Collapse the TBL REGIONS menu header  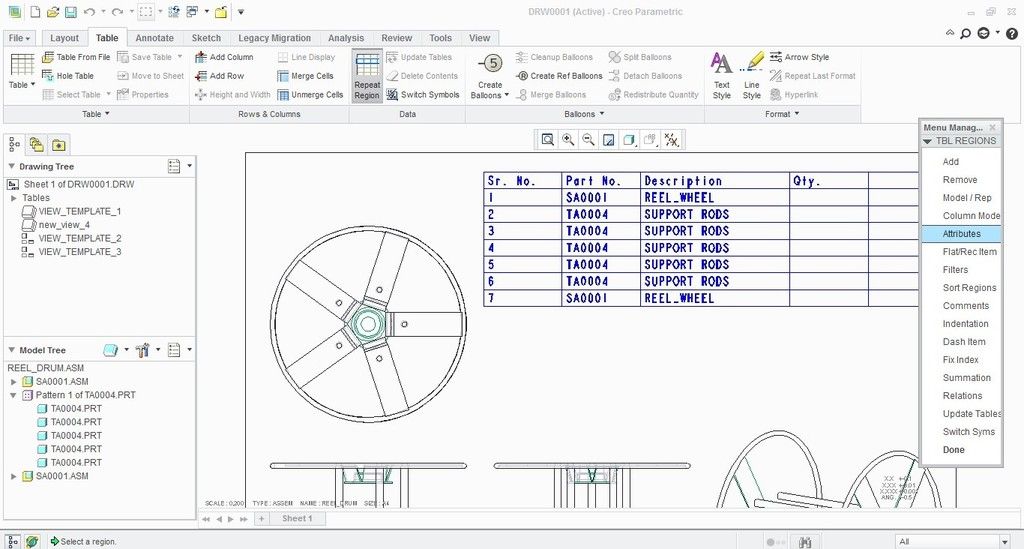(927, 141)
